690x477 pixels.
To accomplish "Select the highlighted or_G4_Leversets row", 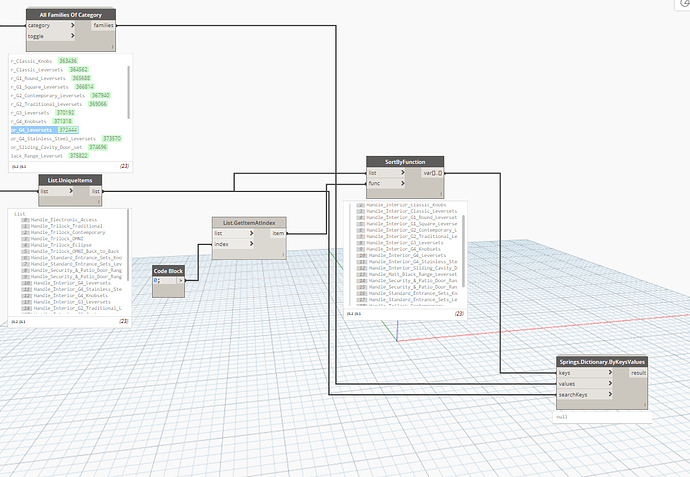I will [44, 130].
